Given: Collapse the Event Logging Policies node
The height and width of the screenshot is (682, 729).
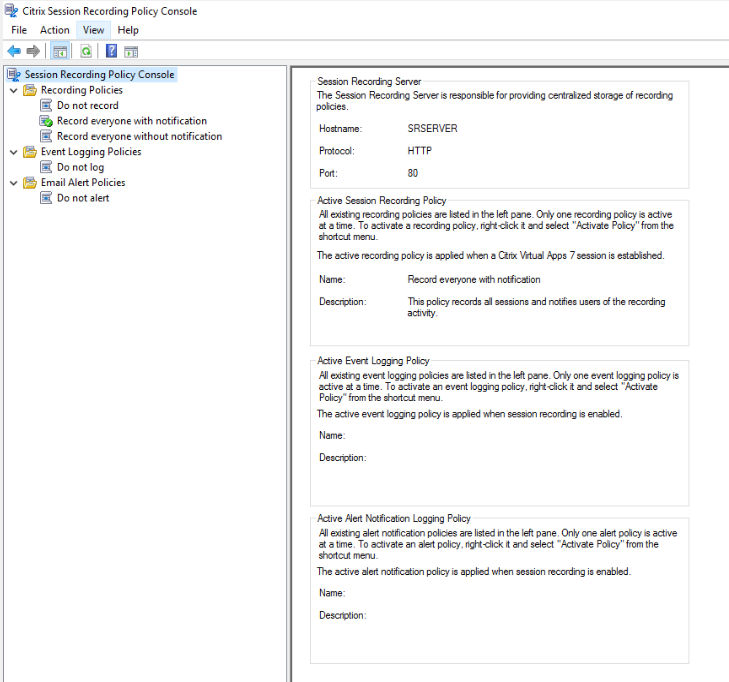Looking at the screenshot, I should click(14, 152).
